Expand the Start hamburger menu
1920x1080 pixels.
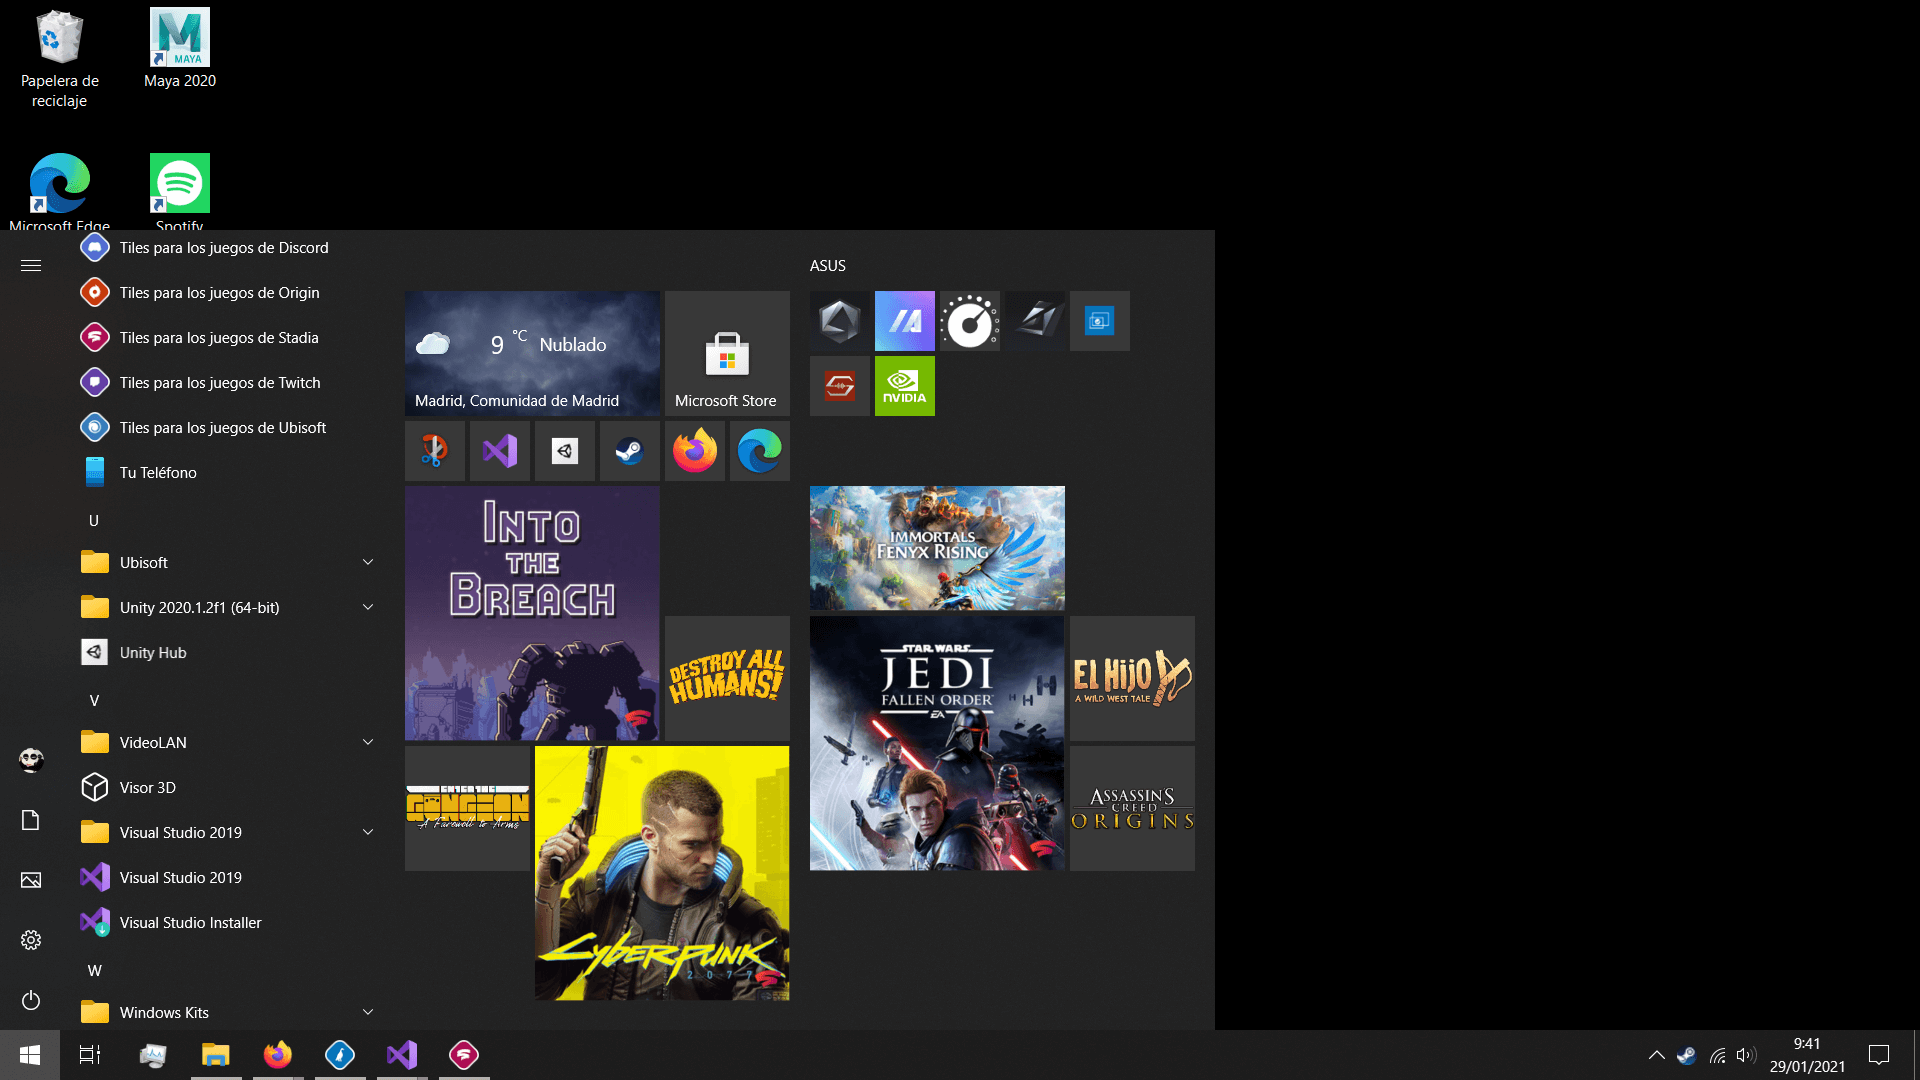click(x=31, y=265)
